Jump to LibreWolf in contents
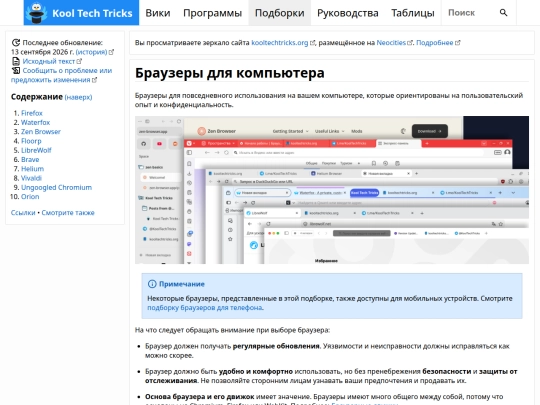This screenshot has width=540, height=405. [x=36, y=150]
